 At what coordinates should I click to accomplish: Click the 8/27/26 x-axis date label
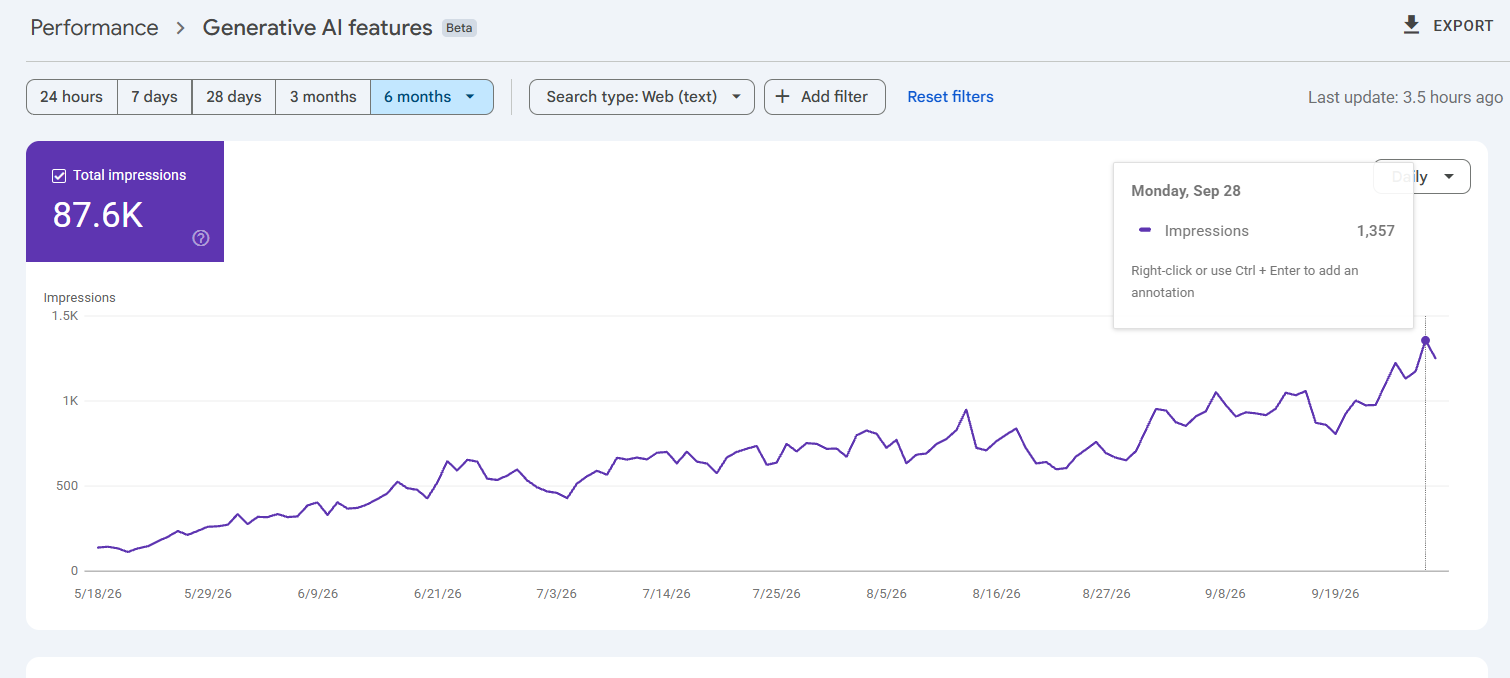click(x=1106, y=594)
